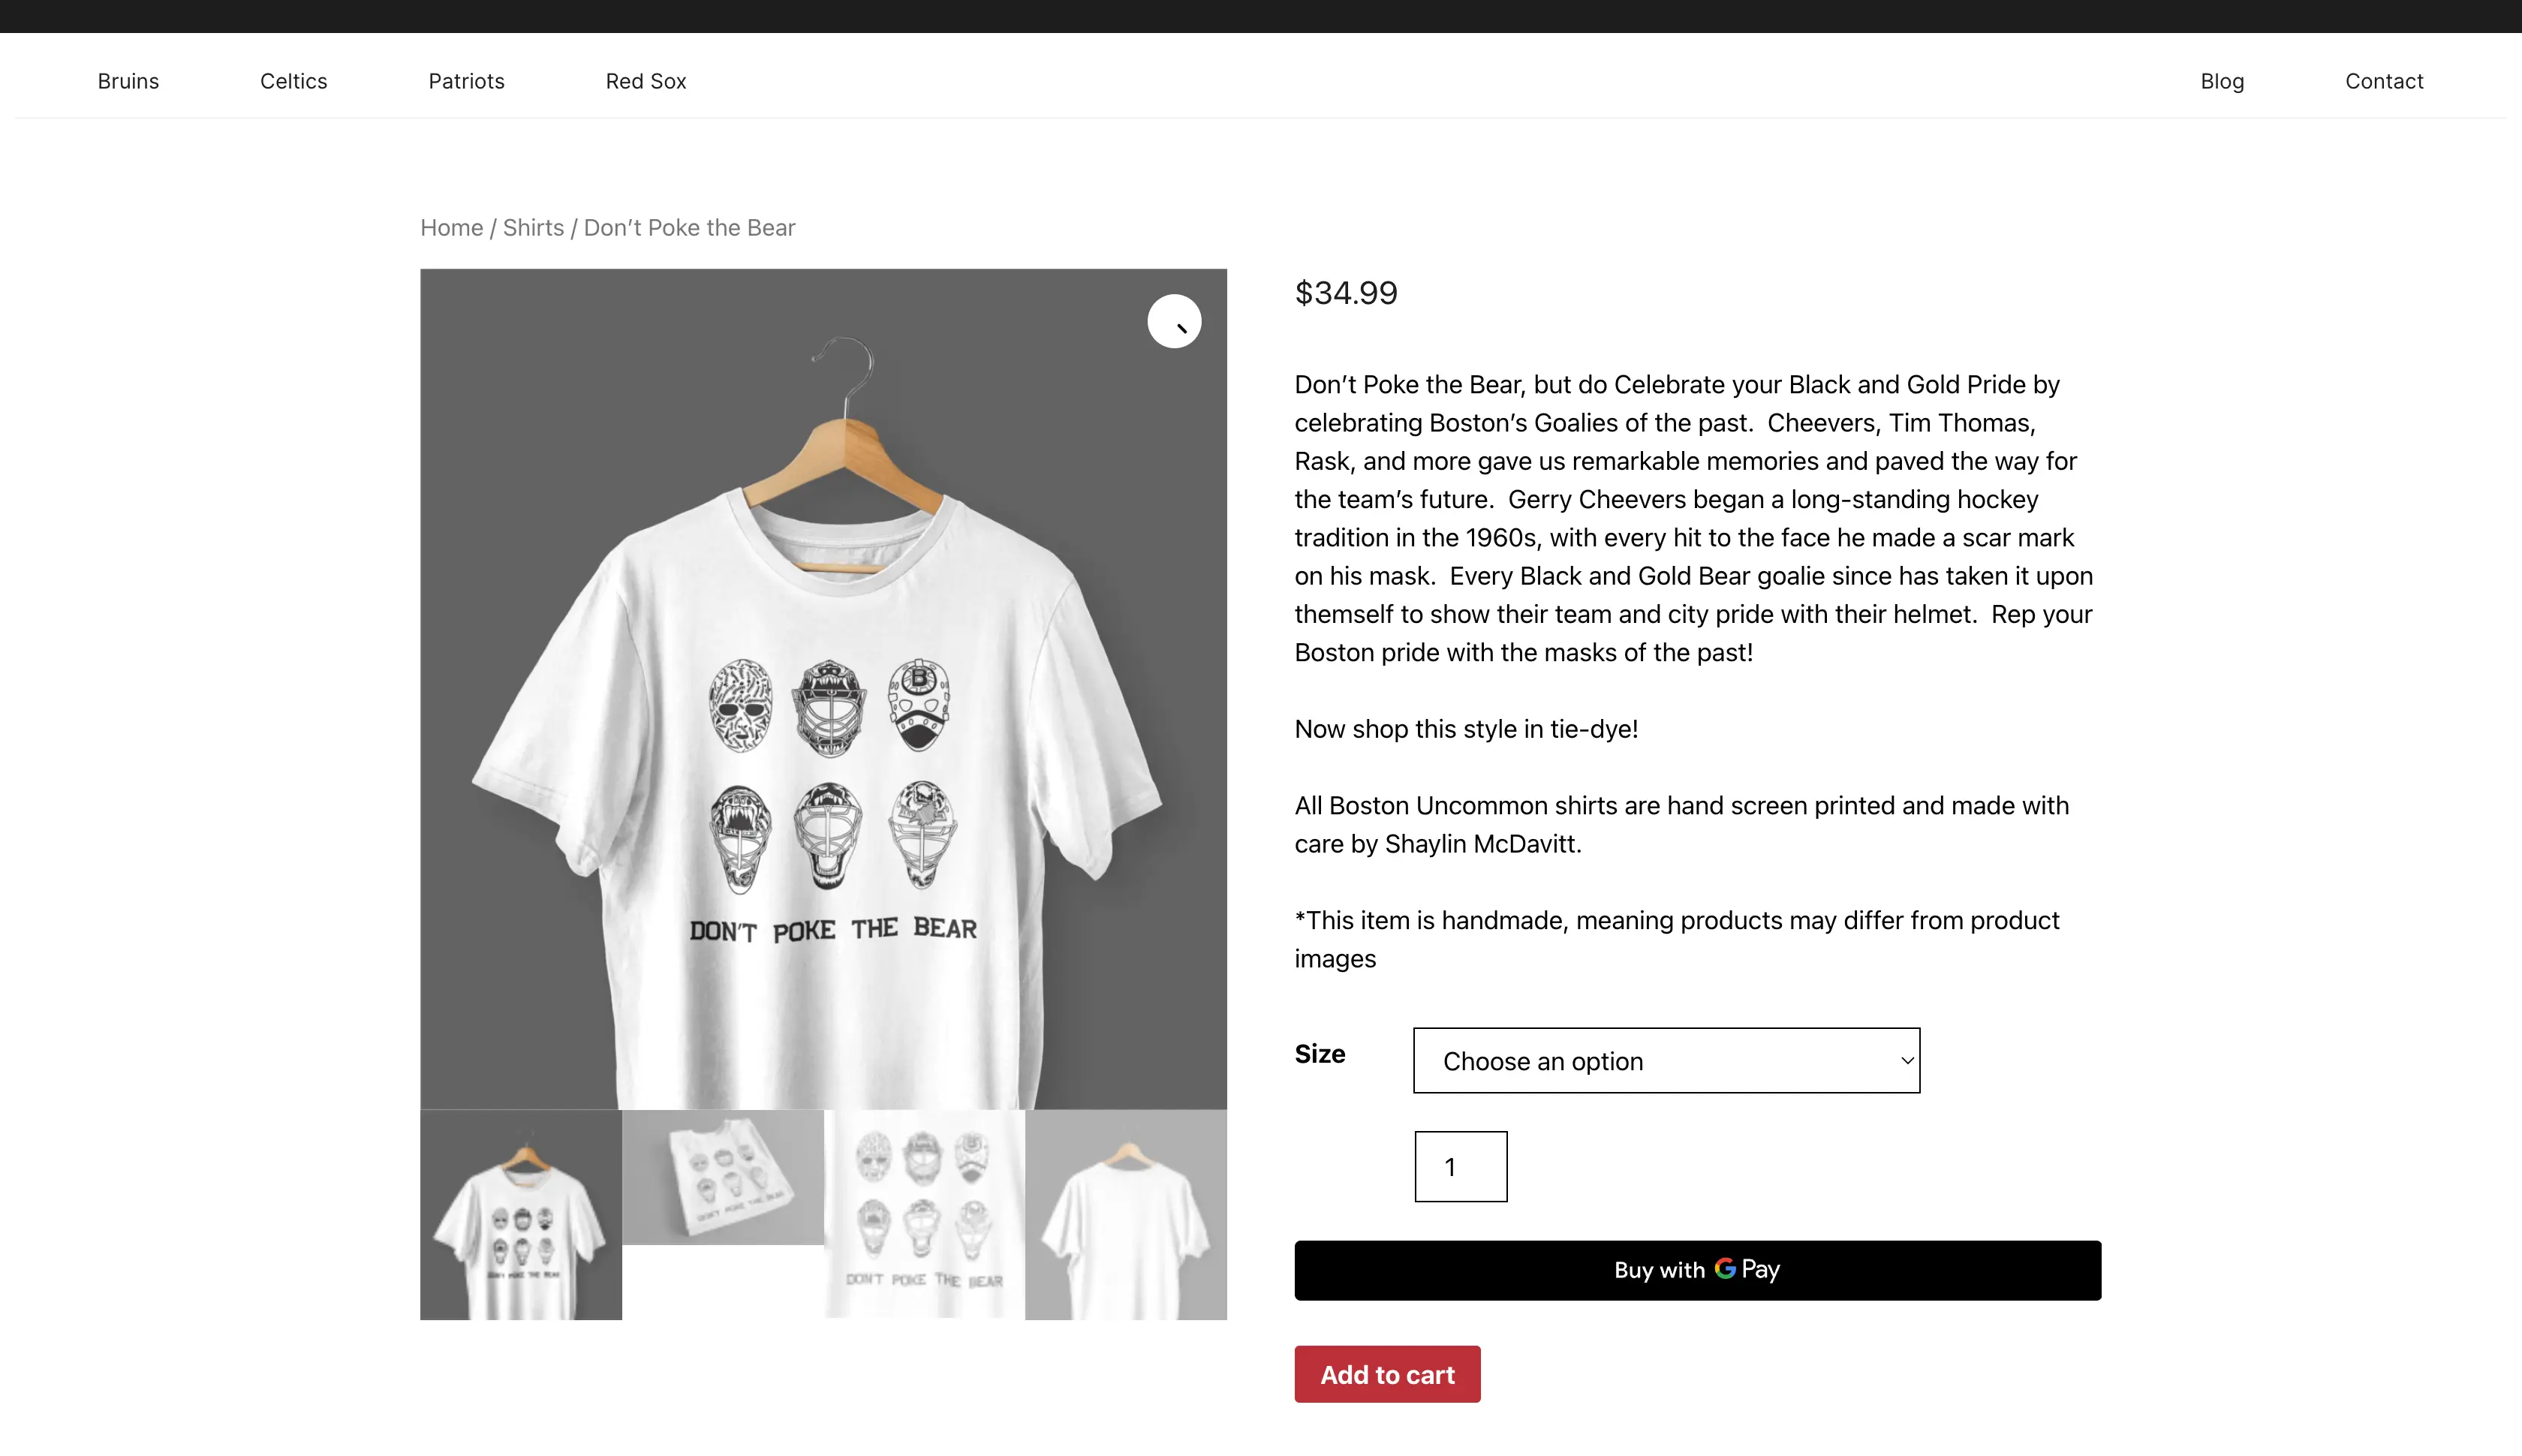
Task: Select the first hanging shirt thumbnail
Action: (520, 1215)
